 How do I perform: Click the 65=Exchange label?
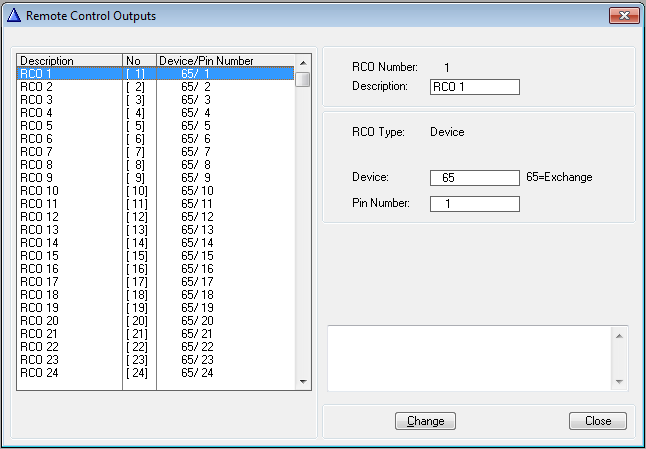(x=559, y=178)
